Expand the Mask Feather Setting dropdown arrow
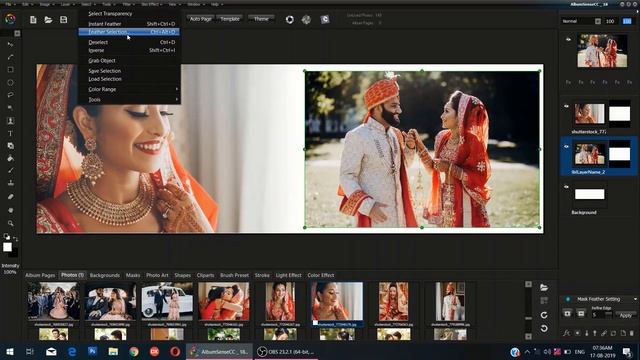 click(x=635, y=299)
